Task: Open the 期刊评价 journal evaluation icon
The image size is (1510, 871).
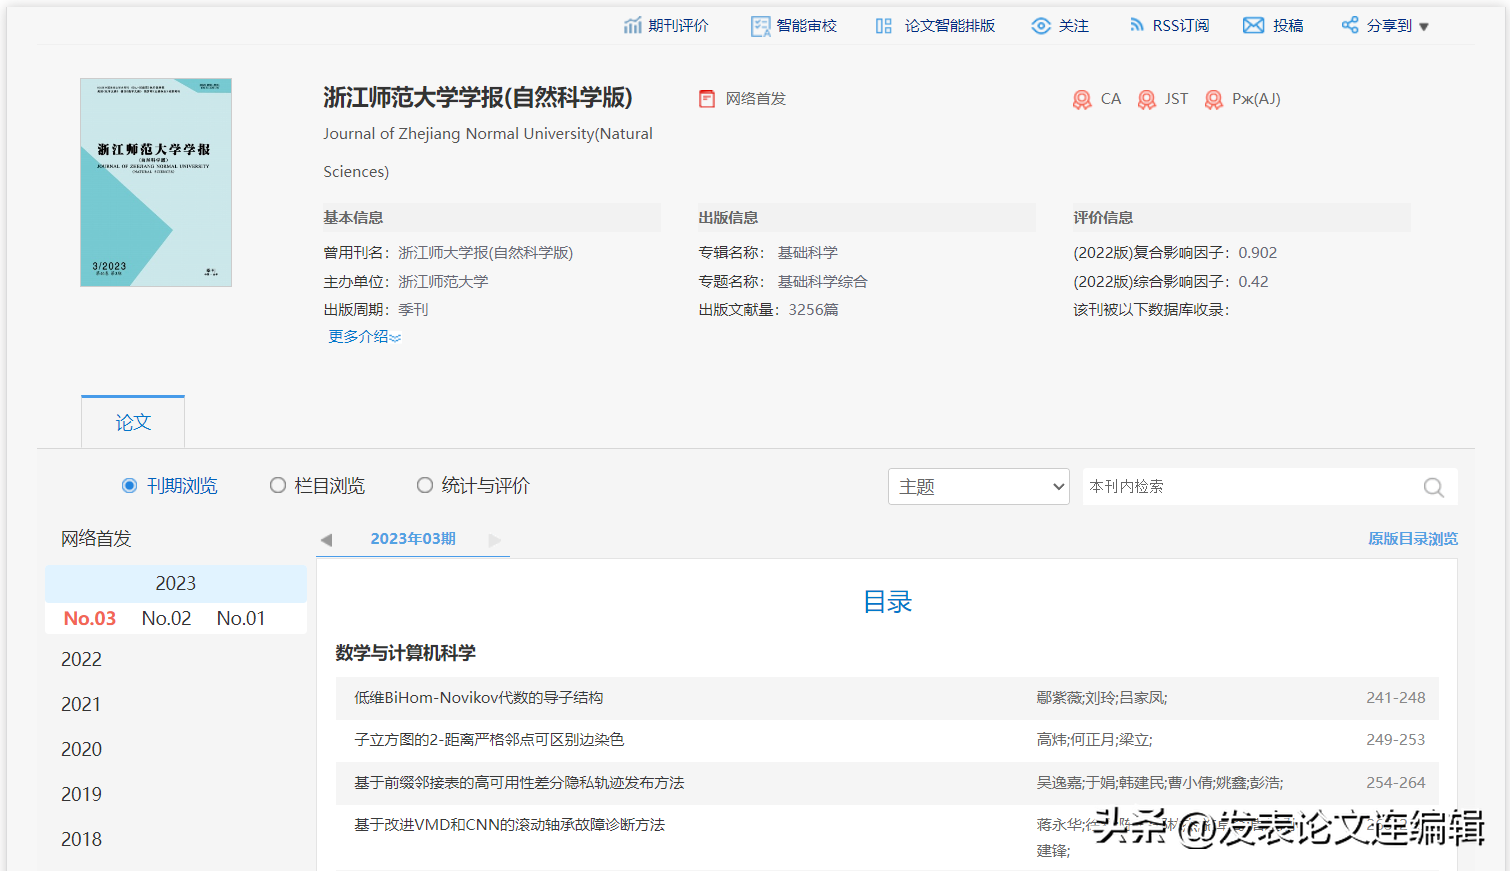Action: [x=632, y=26]
